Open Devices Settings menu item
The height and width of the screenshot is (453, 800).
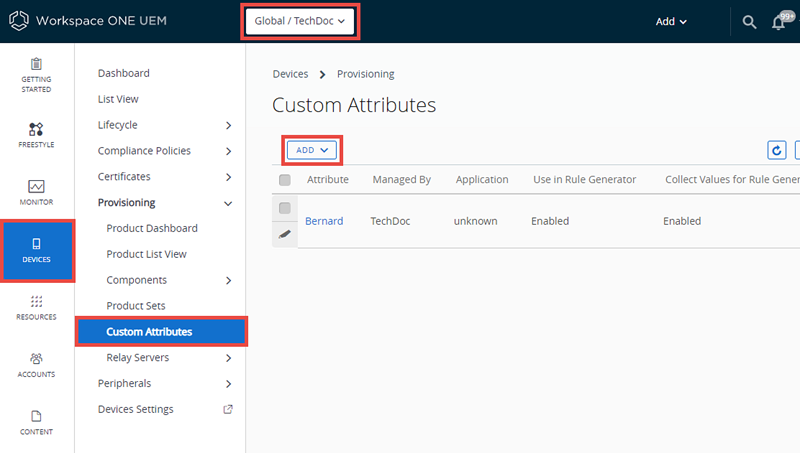(x=135, y=409)
